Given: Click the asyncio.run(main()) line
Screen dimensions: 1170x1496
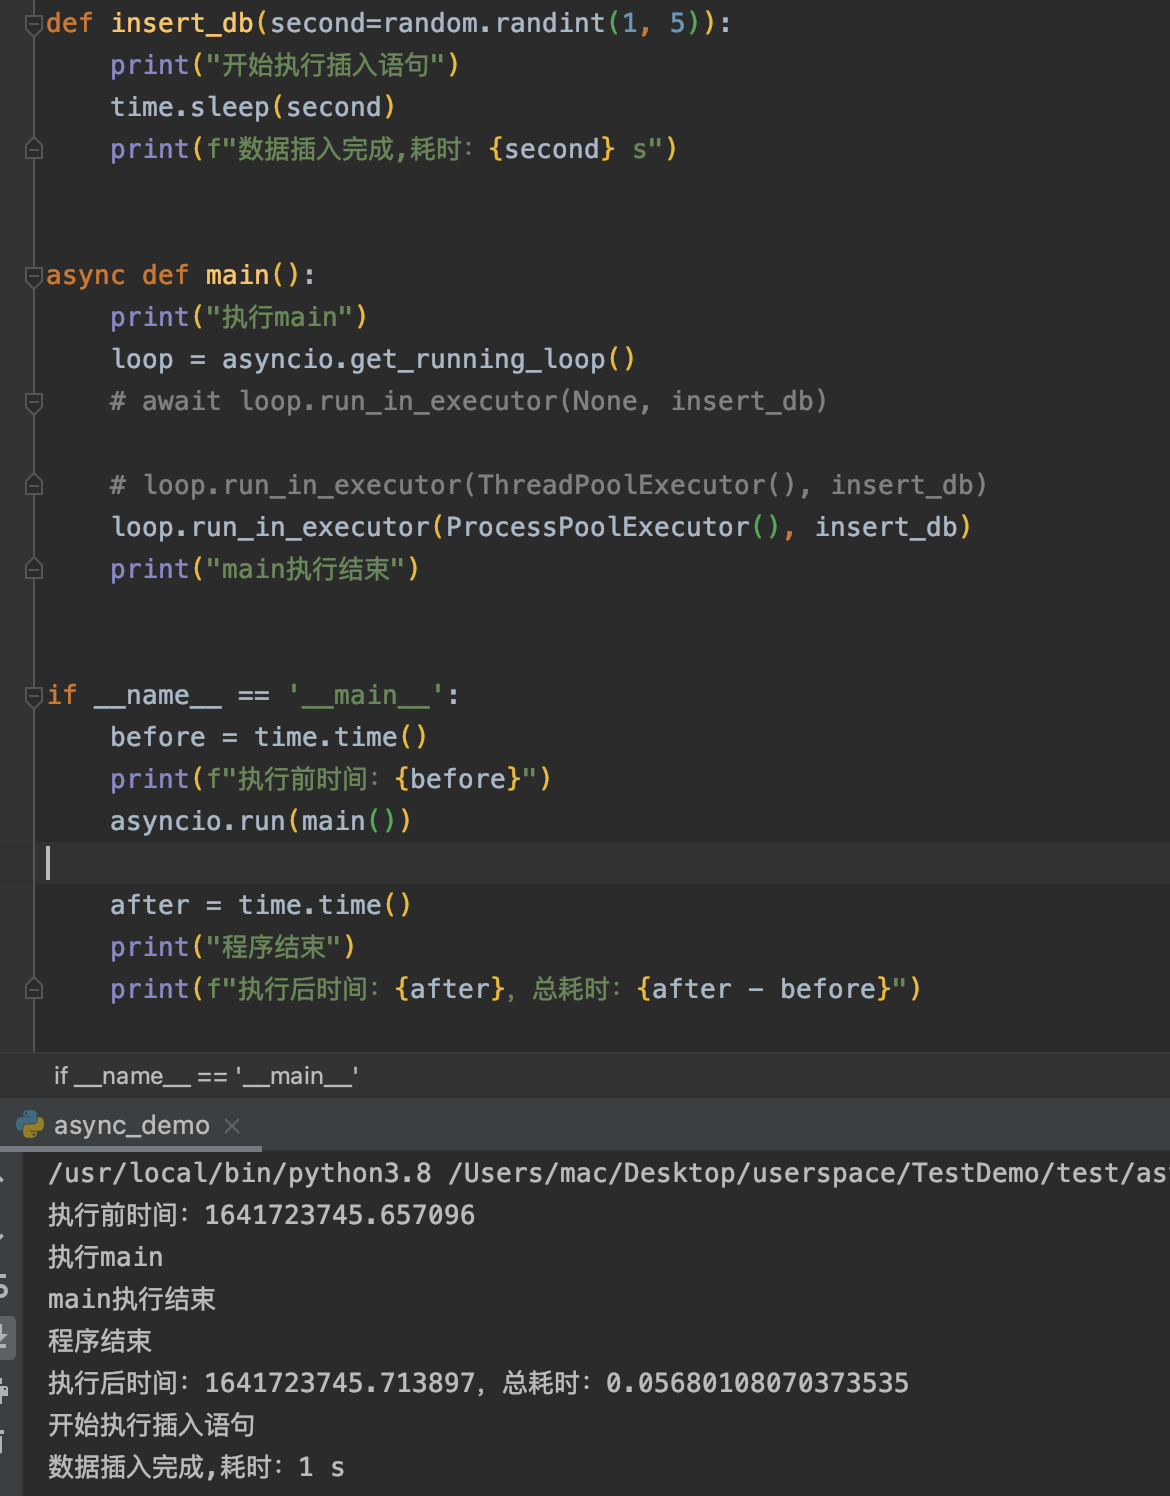Looking at the screenshot, I should 261,821.
